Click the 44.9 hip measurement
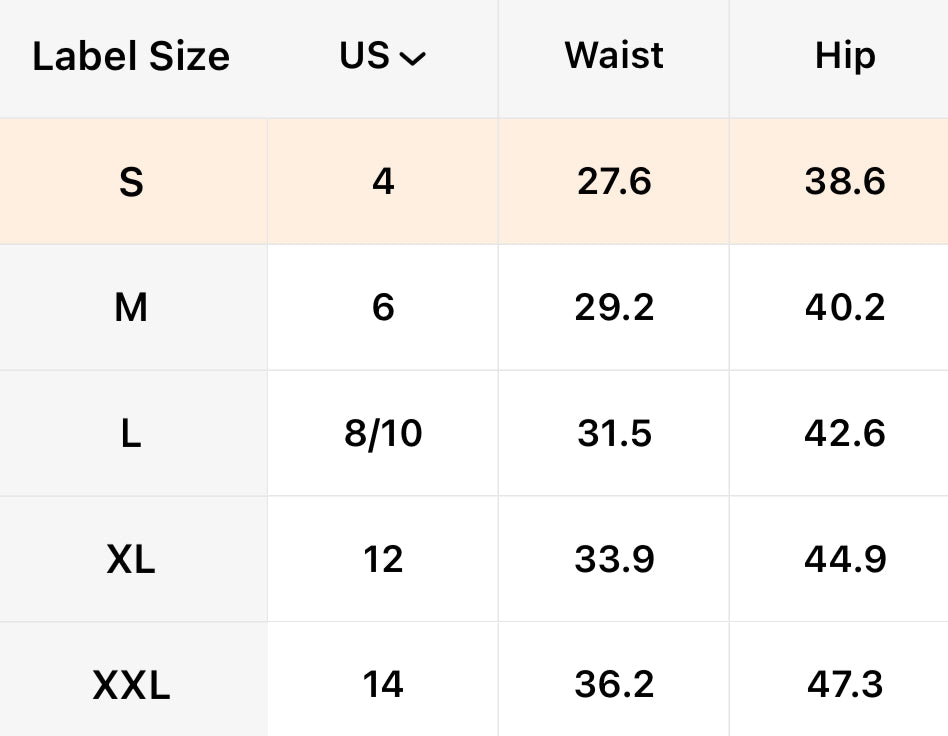Viewport: 948px width, 736px height. coord(845,560)
